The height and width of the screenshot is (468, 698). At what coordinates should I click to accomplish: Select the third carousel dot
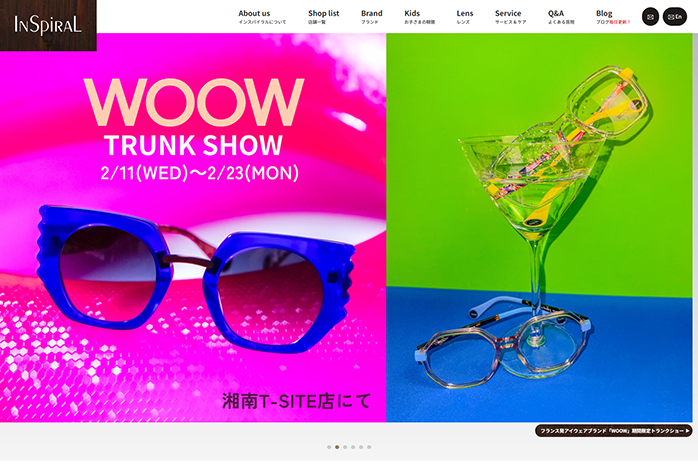point(345,447)
